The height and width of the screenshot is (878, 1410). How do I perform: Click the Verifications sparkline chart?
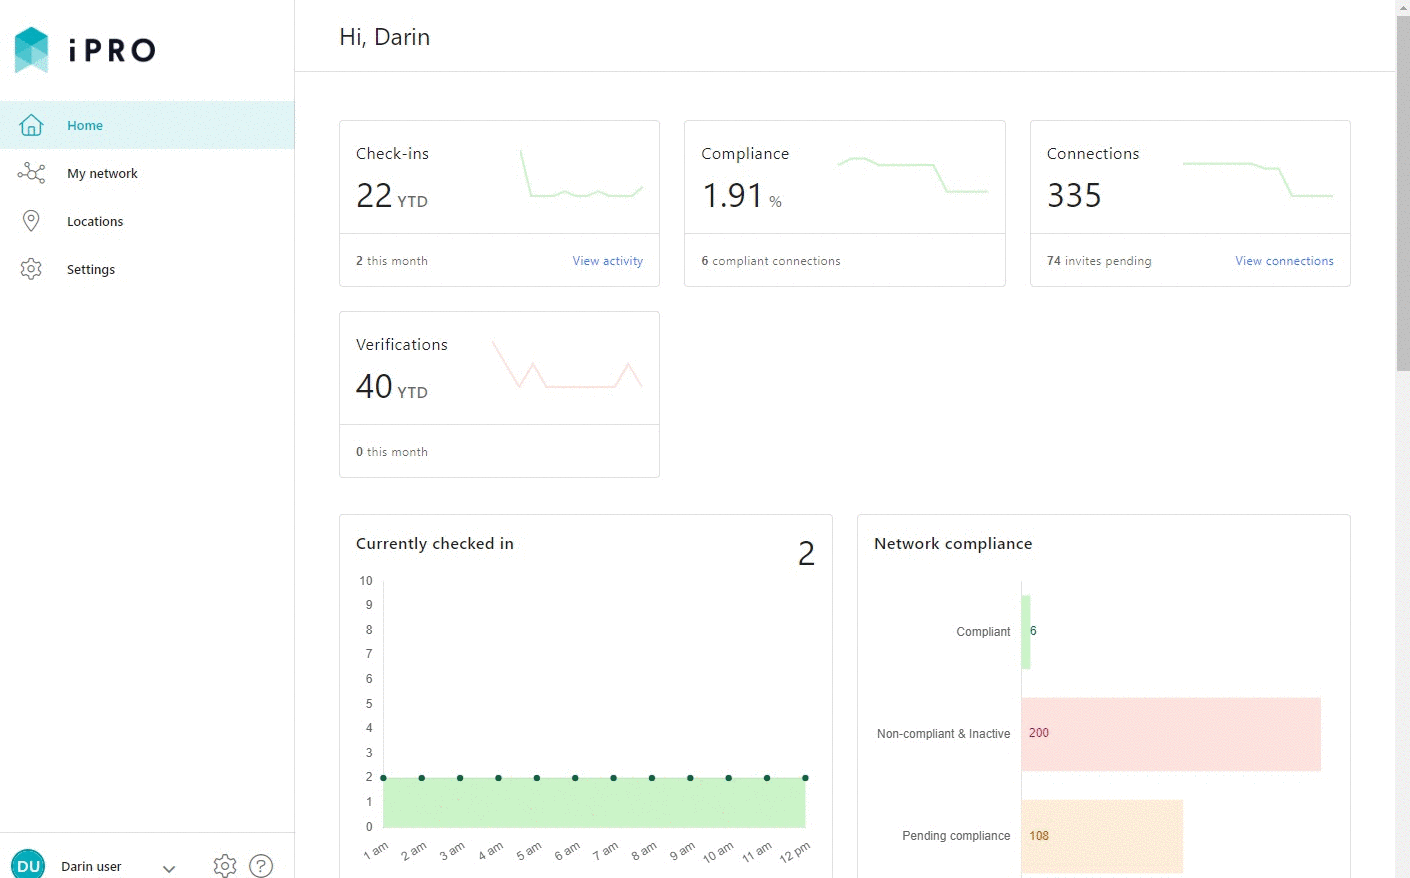tap(567, 365)
